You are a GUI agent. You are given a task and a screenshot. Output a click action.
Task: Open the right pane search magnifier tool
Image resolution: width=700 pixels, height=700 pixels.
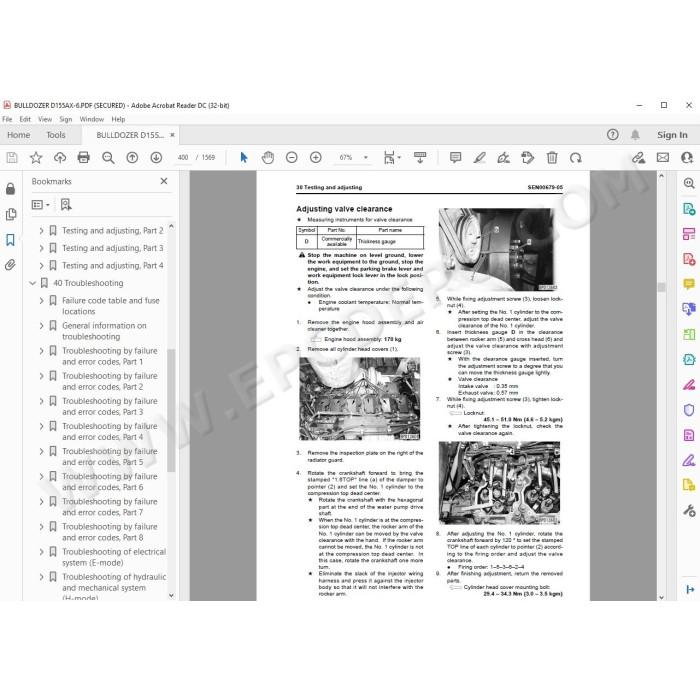[689, 183]
